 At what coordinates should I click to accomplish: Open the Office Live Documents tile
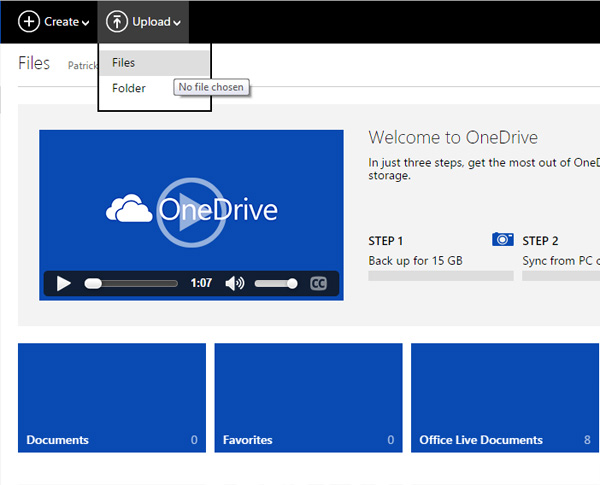tap(505, 397)
